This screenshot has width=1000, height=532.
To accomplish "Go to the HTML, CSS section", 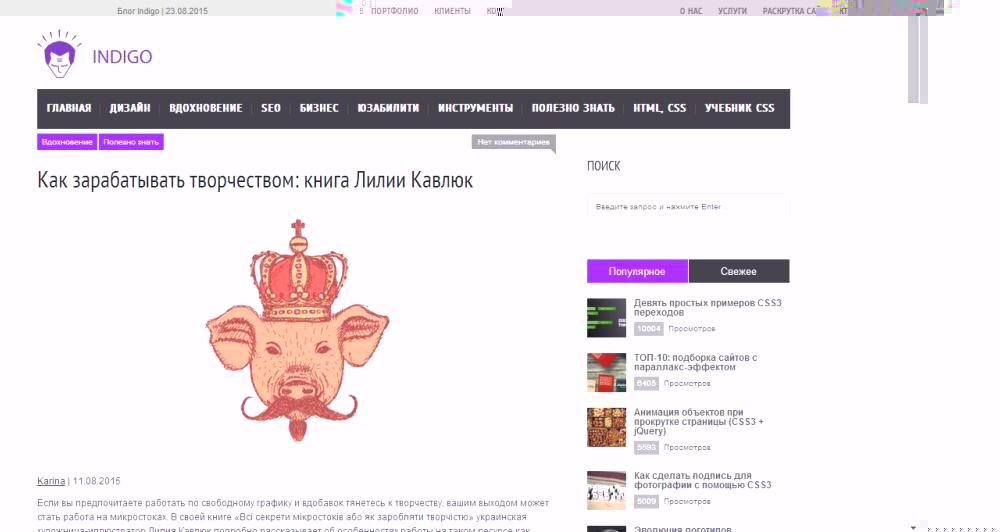I will click(x=659, y=108).
